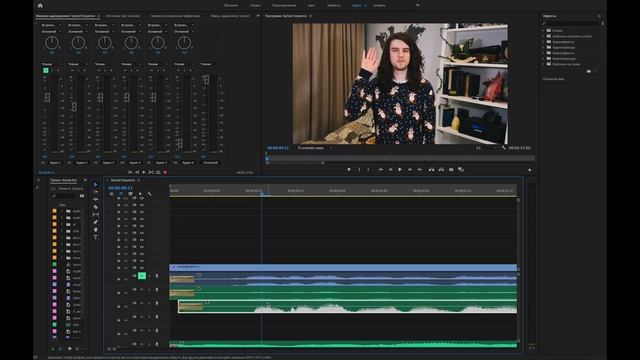640x360 pixels.
Task: Open Основной channel automation mode dropdown
Action: coord(210,64)
